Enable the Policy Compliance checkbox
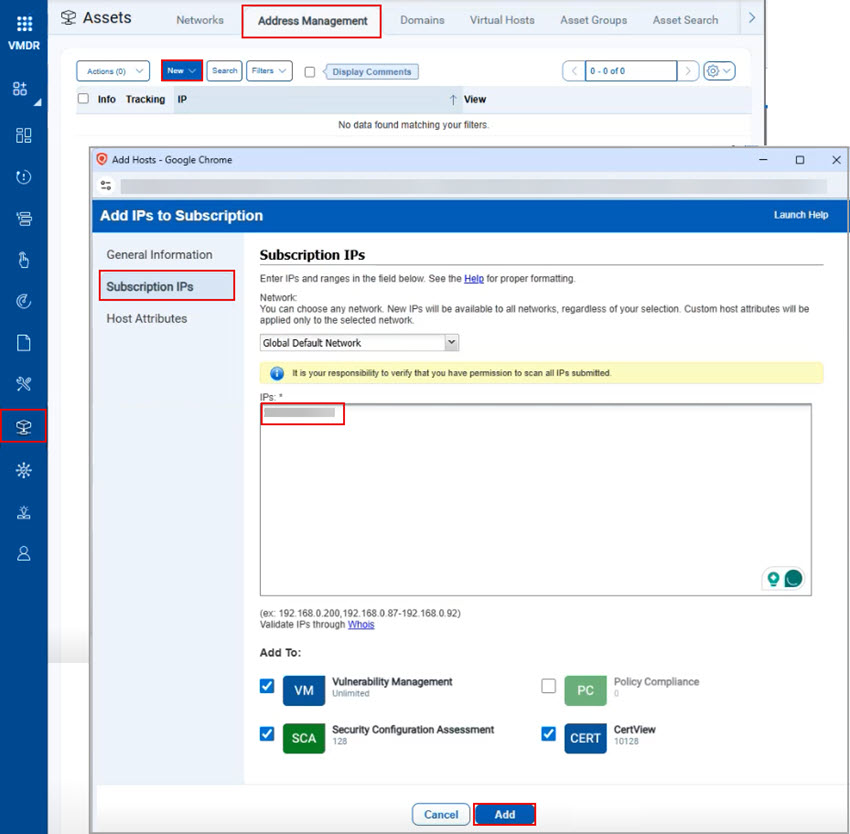850x834 pixels. click(548, 686)
